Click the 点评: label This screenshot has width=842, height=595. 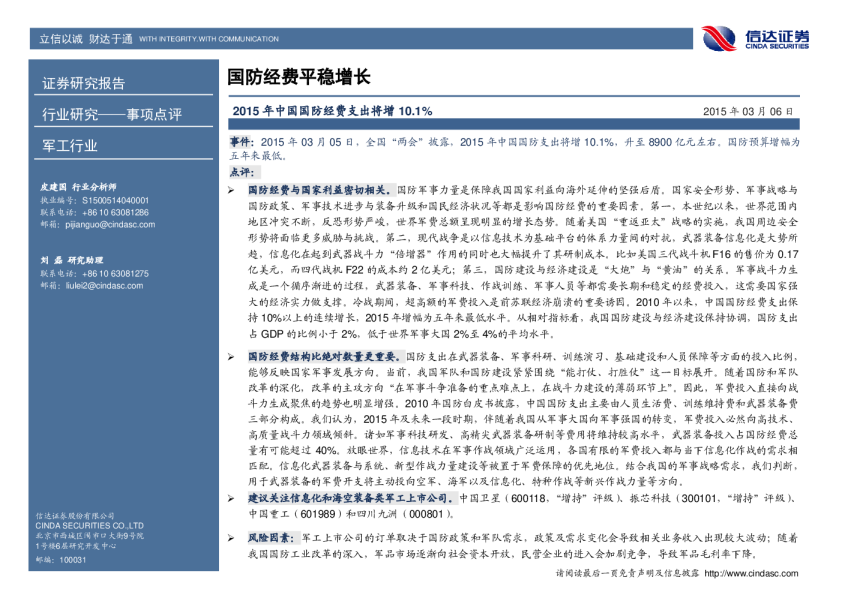244,172
